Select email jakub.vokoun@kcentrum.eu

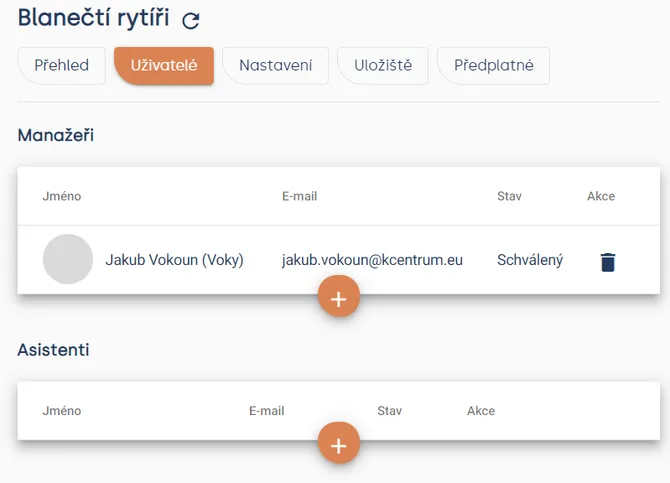(372, 260)
